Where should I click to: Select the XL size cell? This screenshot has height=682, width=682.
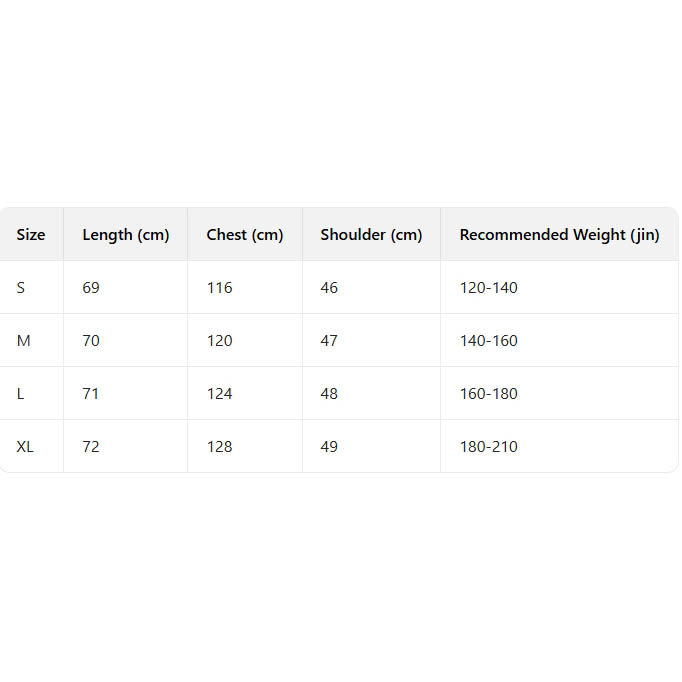click(25, 447)
